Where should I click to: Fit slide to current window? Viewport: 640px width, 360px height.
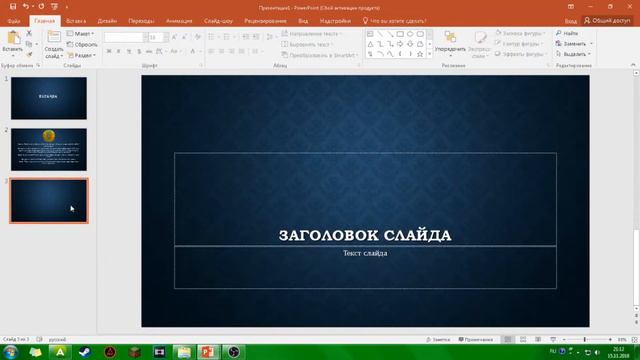pos(634,339)
